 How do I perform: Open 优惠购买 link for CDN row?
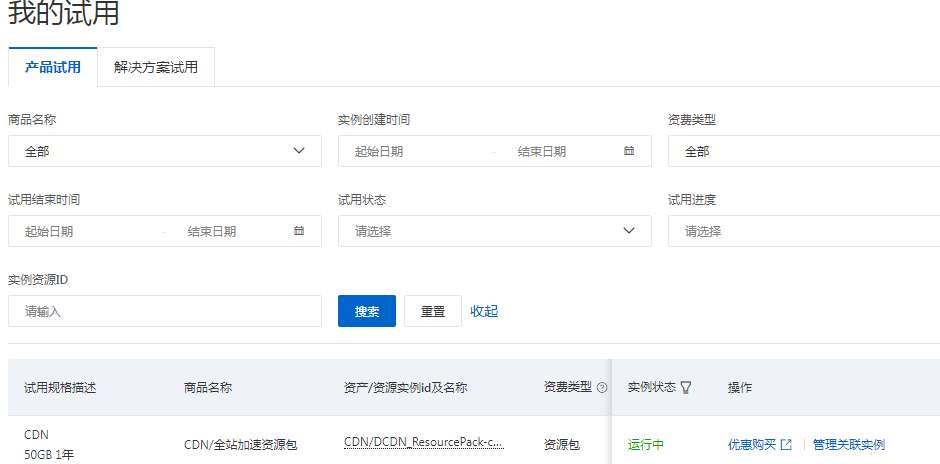pos(752,445)
